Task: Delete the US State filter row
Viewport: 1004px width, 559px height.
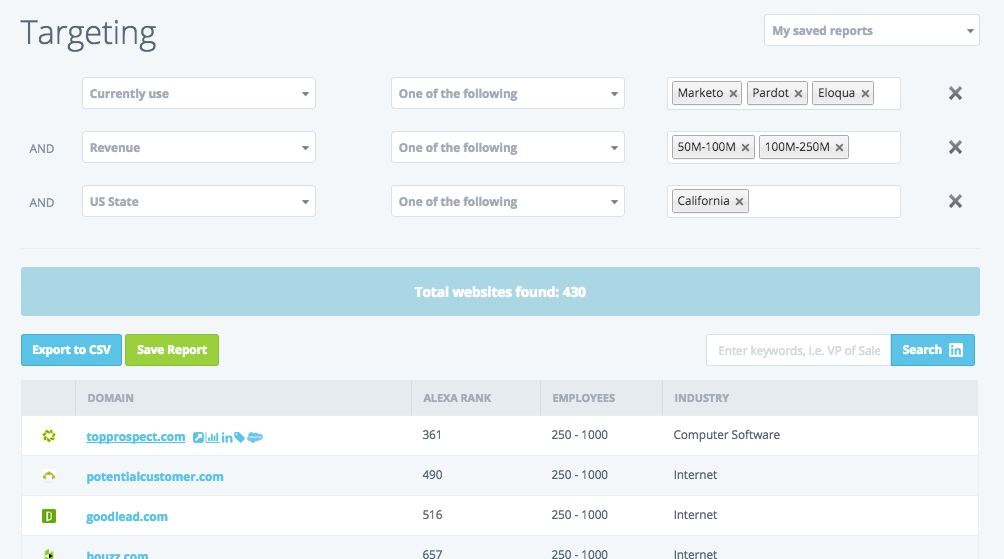Action: pos(955,201)
